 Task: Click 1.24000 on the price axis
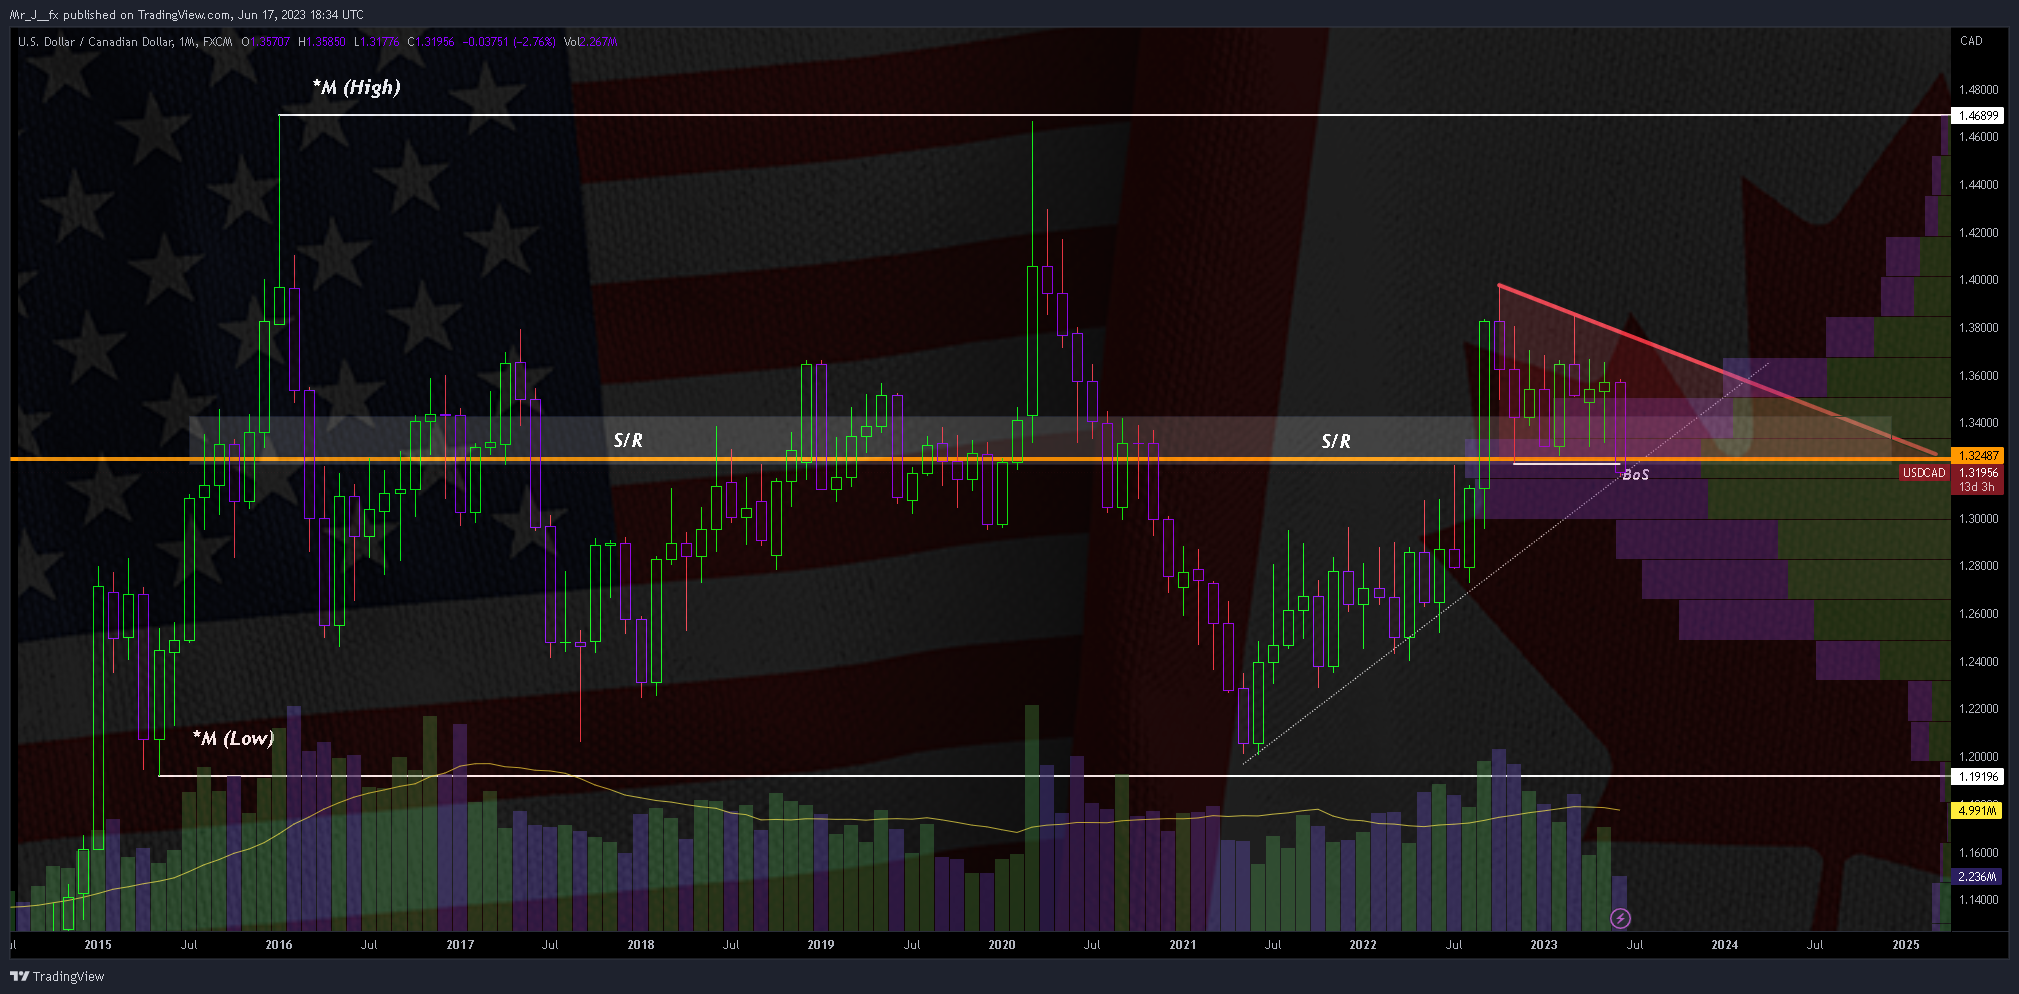(x=1979, y=661)
